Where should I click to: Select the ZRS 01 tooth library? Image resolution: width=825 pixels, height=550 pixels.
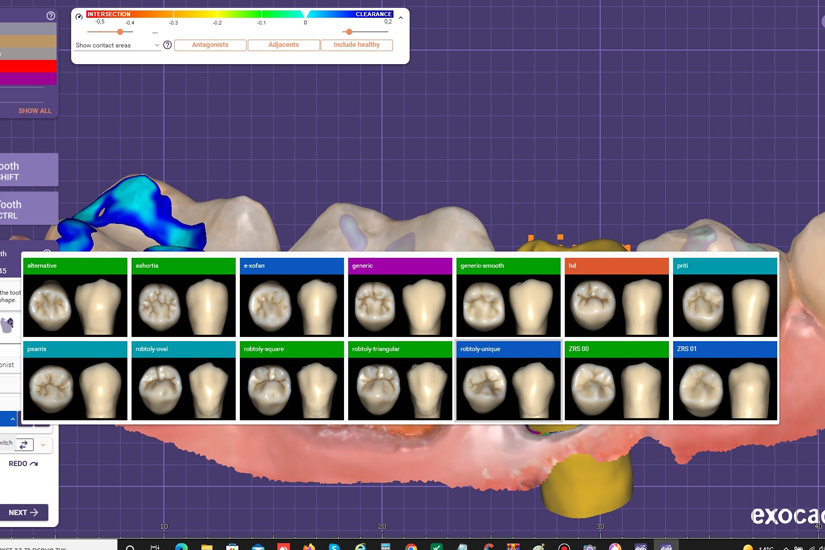pyautogui.click(x=725, y=381)
